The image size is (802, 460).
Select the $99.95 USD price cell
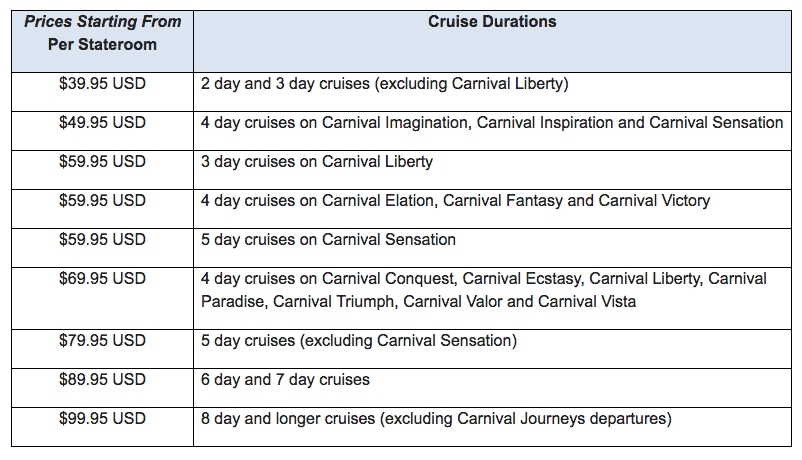[x=102, y=418]
